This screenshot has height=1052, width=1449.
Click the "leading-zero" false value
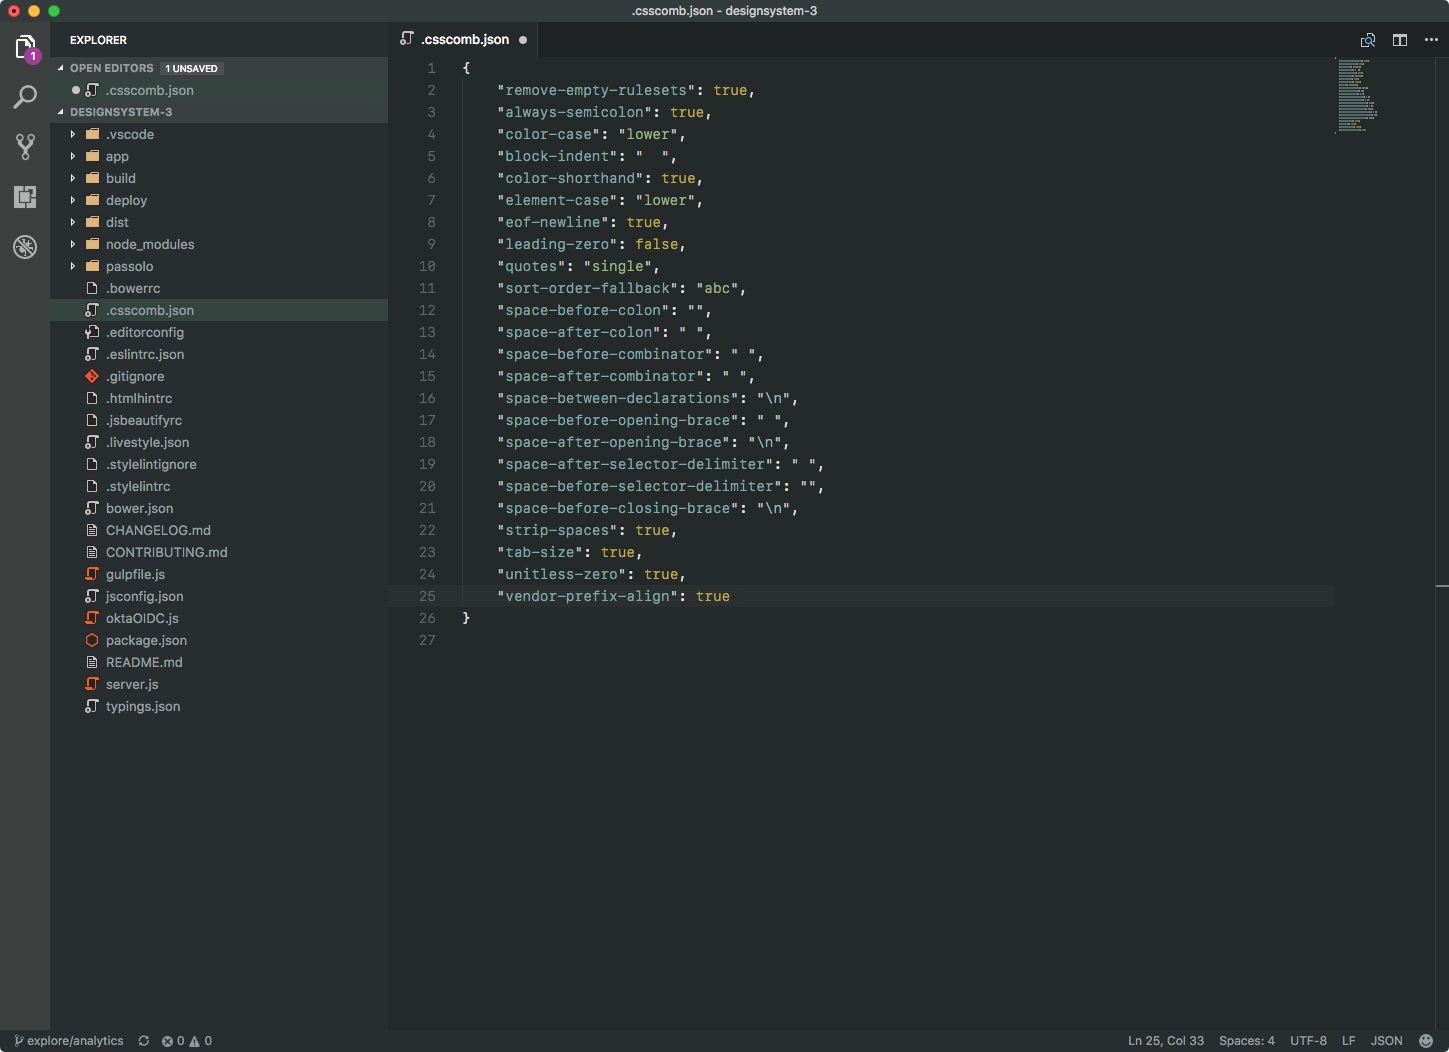pos(656,244)
